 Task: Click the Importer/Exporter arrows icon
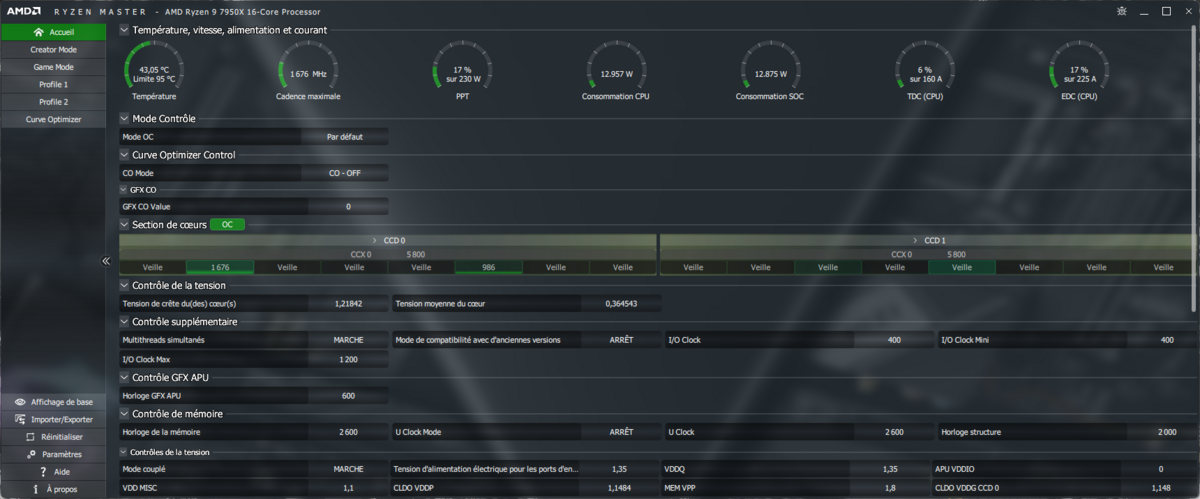[20, 419]
